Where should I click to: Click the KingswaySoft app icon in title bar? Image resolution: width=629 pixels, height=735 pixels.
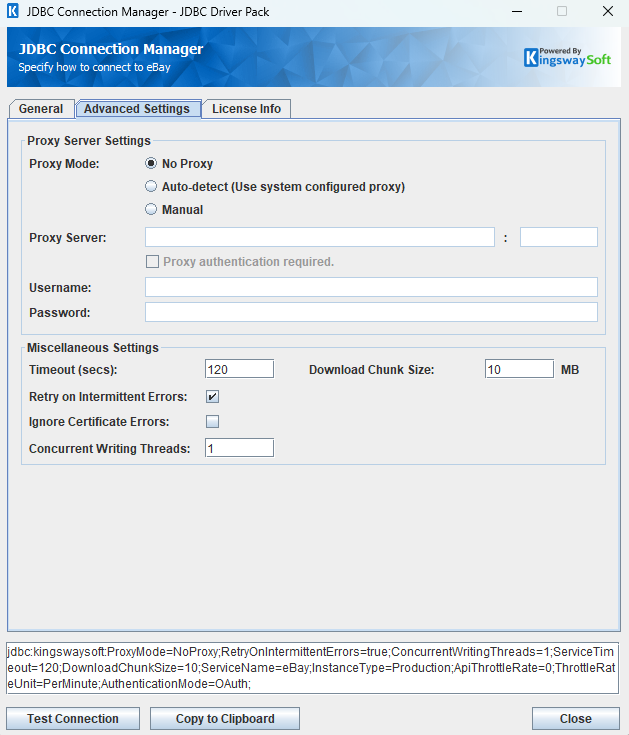[x=13, y=11]
